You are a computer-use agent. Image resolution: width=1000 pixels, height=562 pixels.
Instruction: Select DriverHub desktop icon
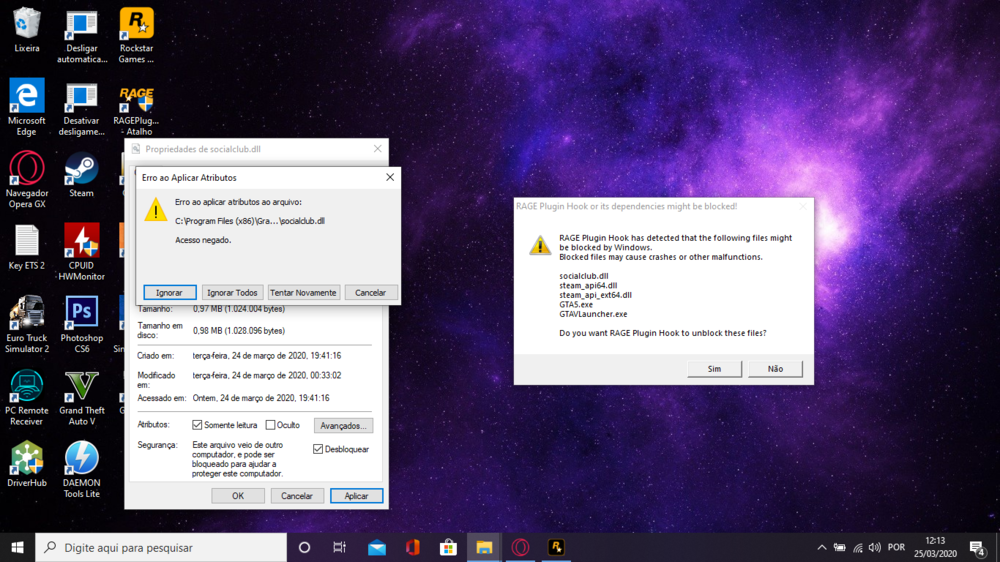point(27,464)
